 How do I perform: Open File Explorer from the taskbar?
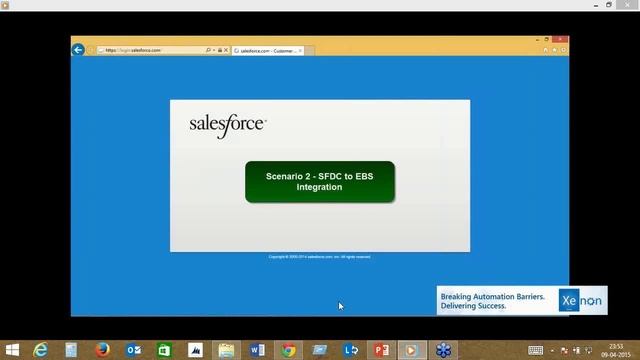point(226,350)
